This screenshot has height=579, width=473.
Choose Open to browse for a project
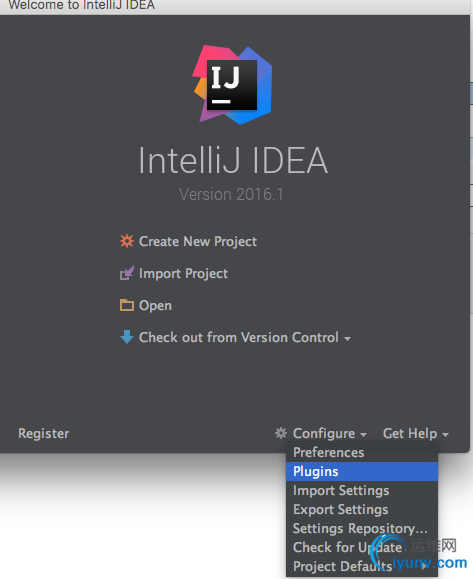(x=155, y=305)
